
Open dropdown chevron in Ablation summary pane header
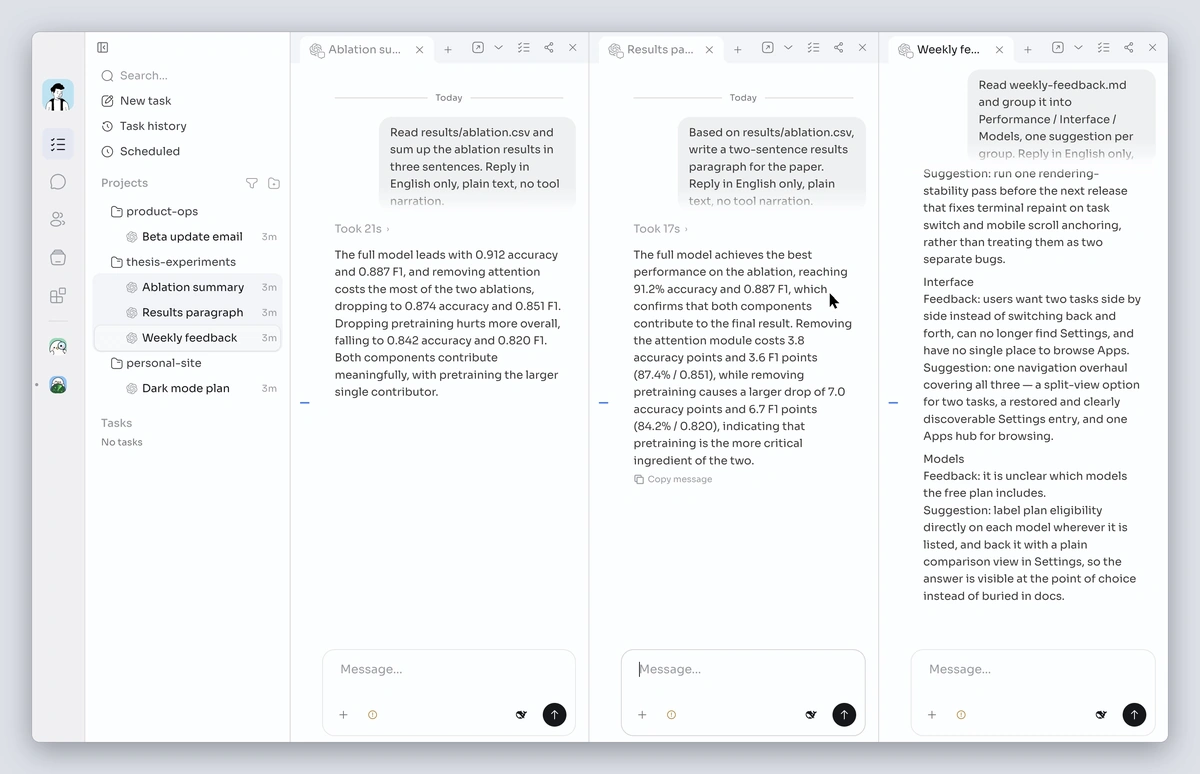tap(499, 48)
